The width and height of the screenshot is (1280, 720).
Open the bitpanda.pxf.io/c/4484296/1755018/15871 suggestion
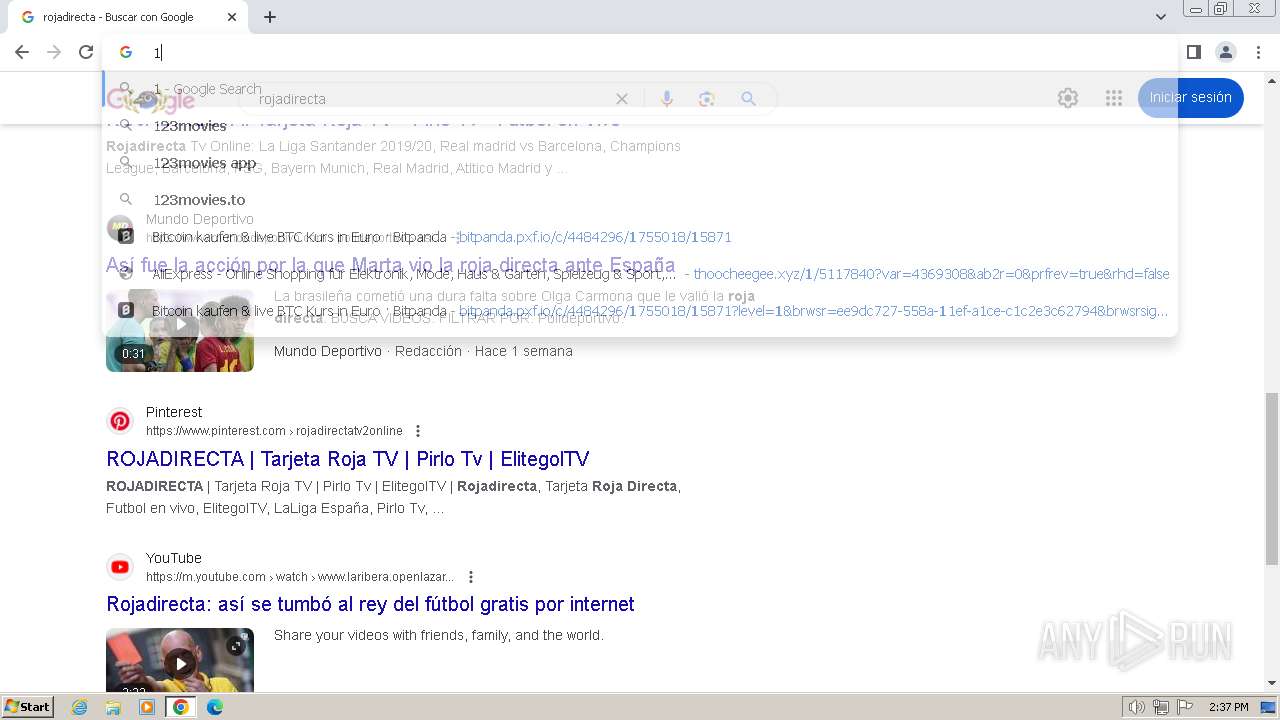(x=641, y=237)
